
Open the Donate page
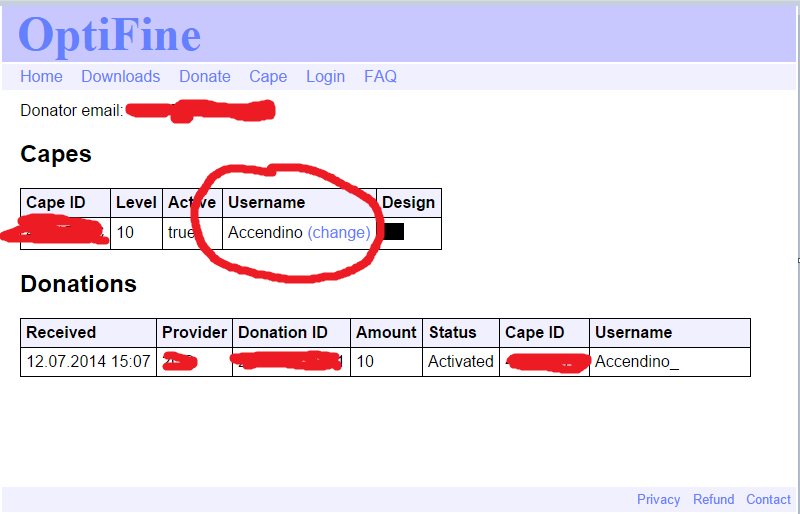205,77
